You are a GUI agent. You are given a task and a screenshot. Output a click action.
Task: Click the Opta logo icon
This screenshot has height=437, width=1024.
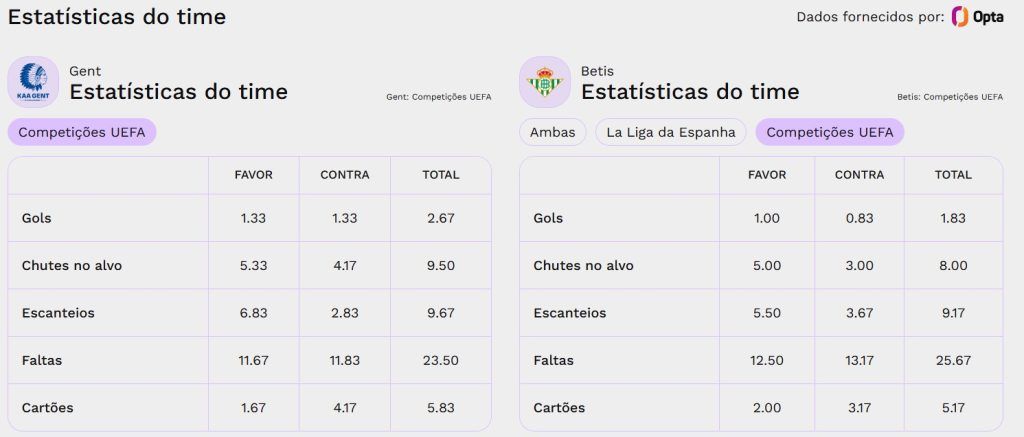coord(959,17)
